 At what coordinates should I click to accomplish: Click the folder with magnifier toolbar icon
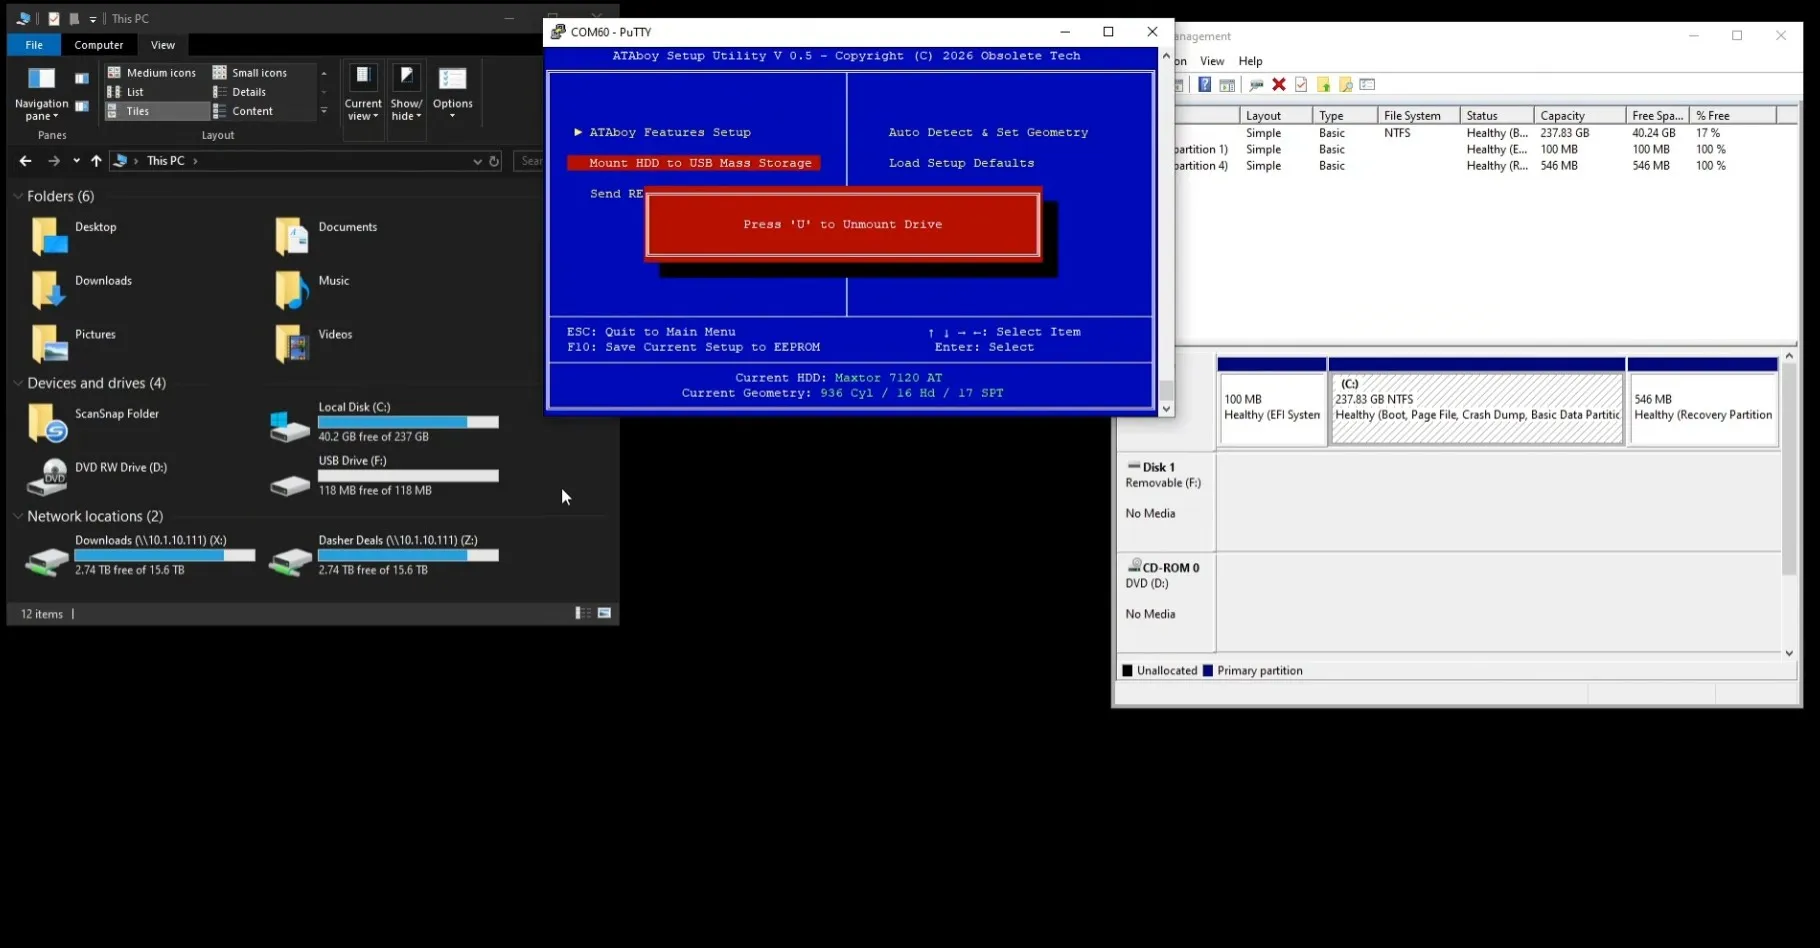pos(1346,85)
